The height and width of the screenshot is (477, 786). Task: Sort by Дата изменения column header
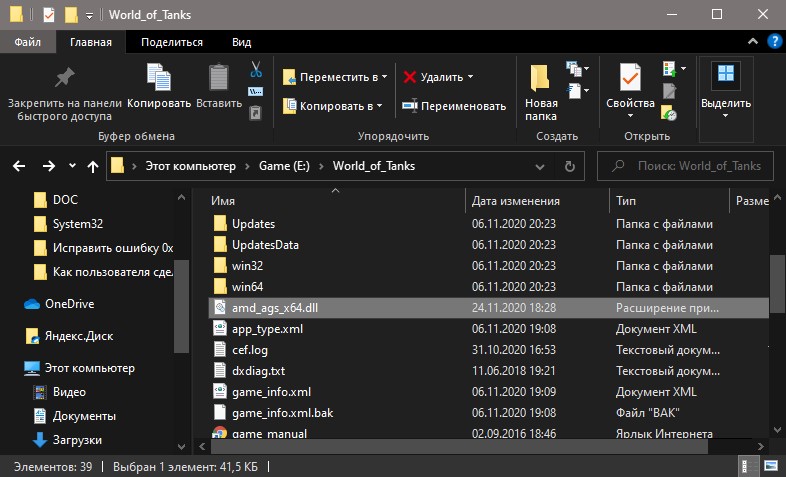click(537, 201)
